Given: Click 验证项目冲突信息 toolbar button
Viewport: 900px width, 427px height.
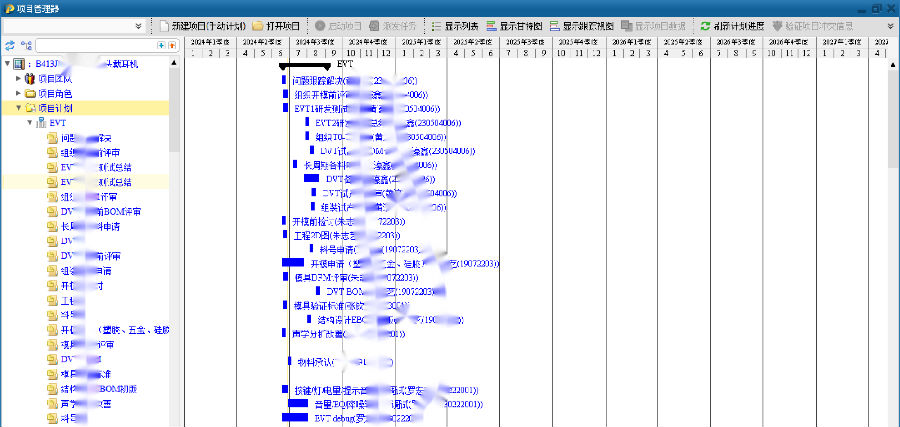Looking at the screenshot, I should pyautogui.click(x=812, y=26).
